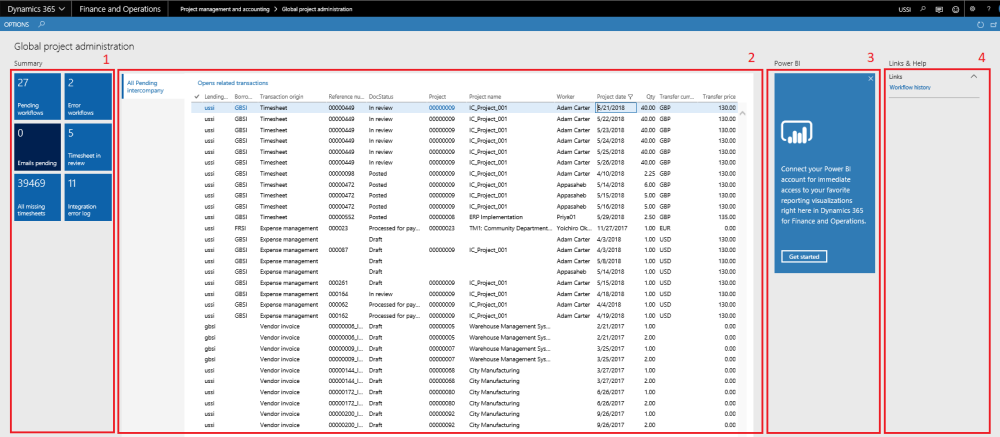1000x437 pixels.
Task: Click the EUR currency cell
Action: 665,228
